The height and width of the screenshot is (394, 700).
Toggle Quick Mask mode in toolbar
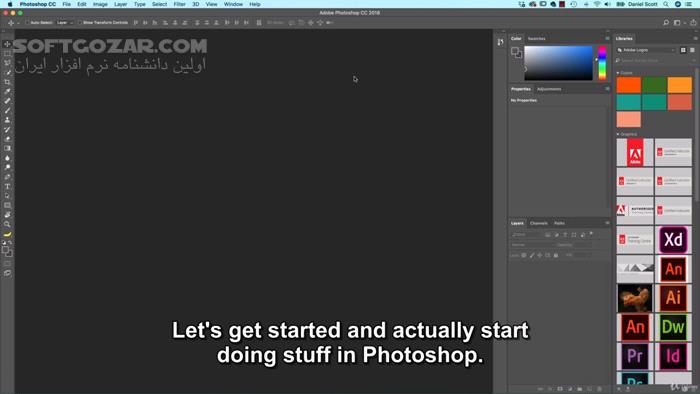coord(7,264)
